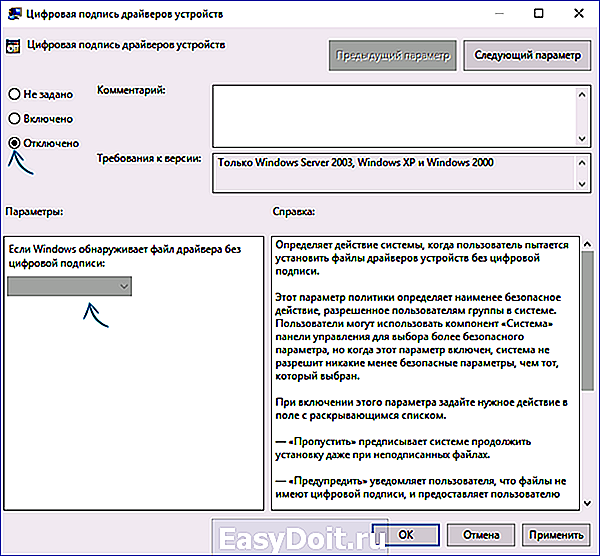Viewport: 600px width, 556px height.
Task: Click the 'Параметры:' label
Action: click(34, 212)
